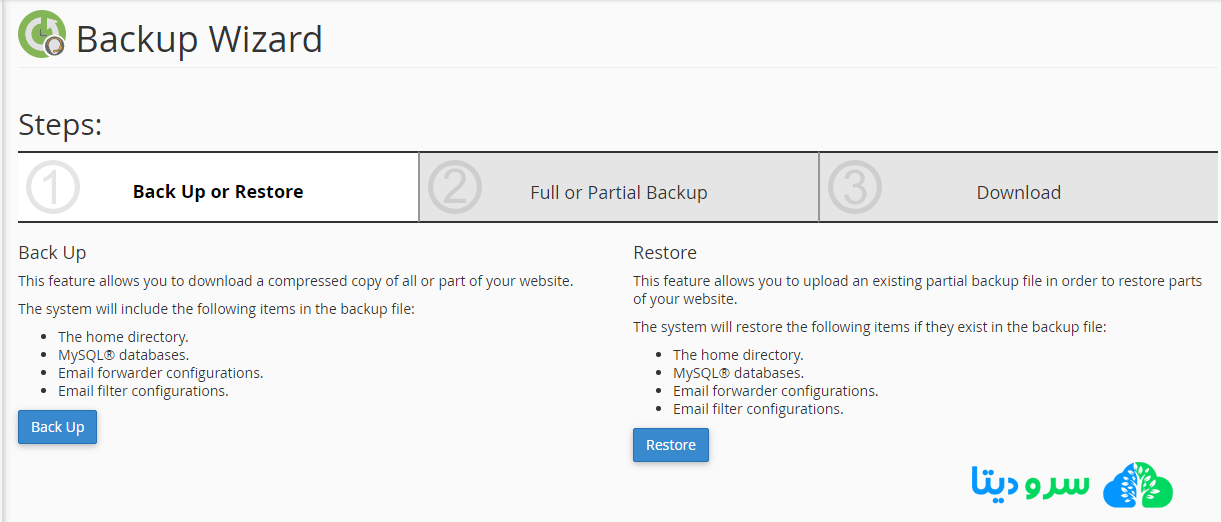
Task: Go to the Download step tab
Action: (x=1018, y=193)
